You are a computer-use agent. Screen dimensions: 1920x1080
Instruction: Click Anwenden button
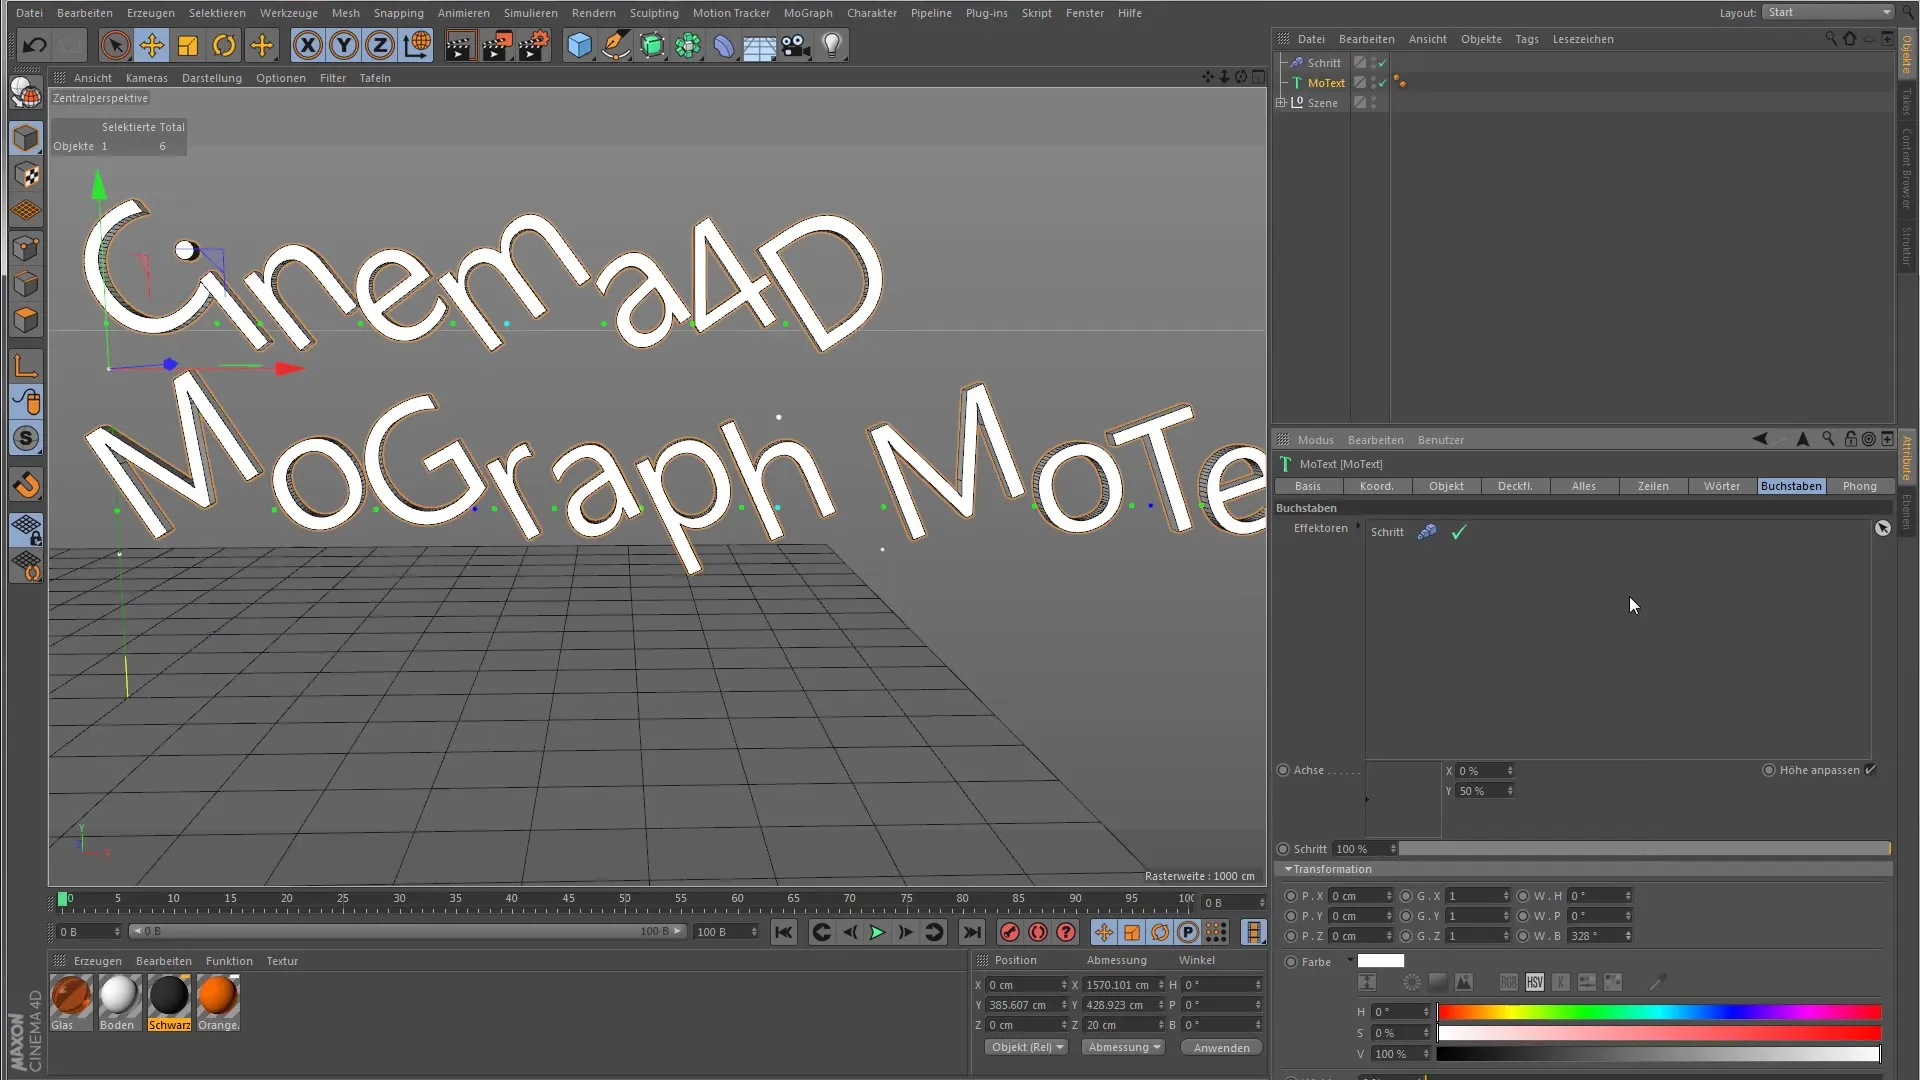(1221, 1047)
